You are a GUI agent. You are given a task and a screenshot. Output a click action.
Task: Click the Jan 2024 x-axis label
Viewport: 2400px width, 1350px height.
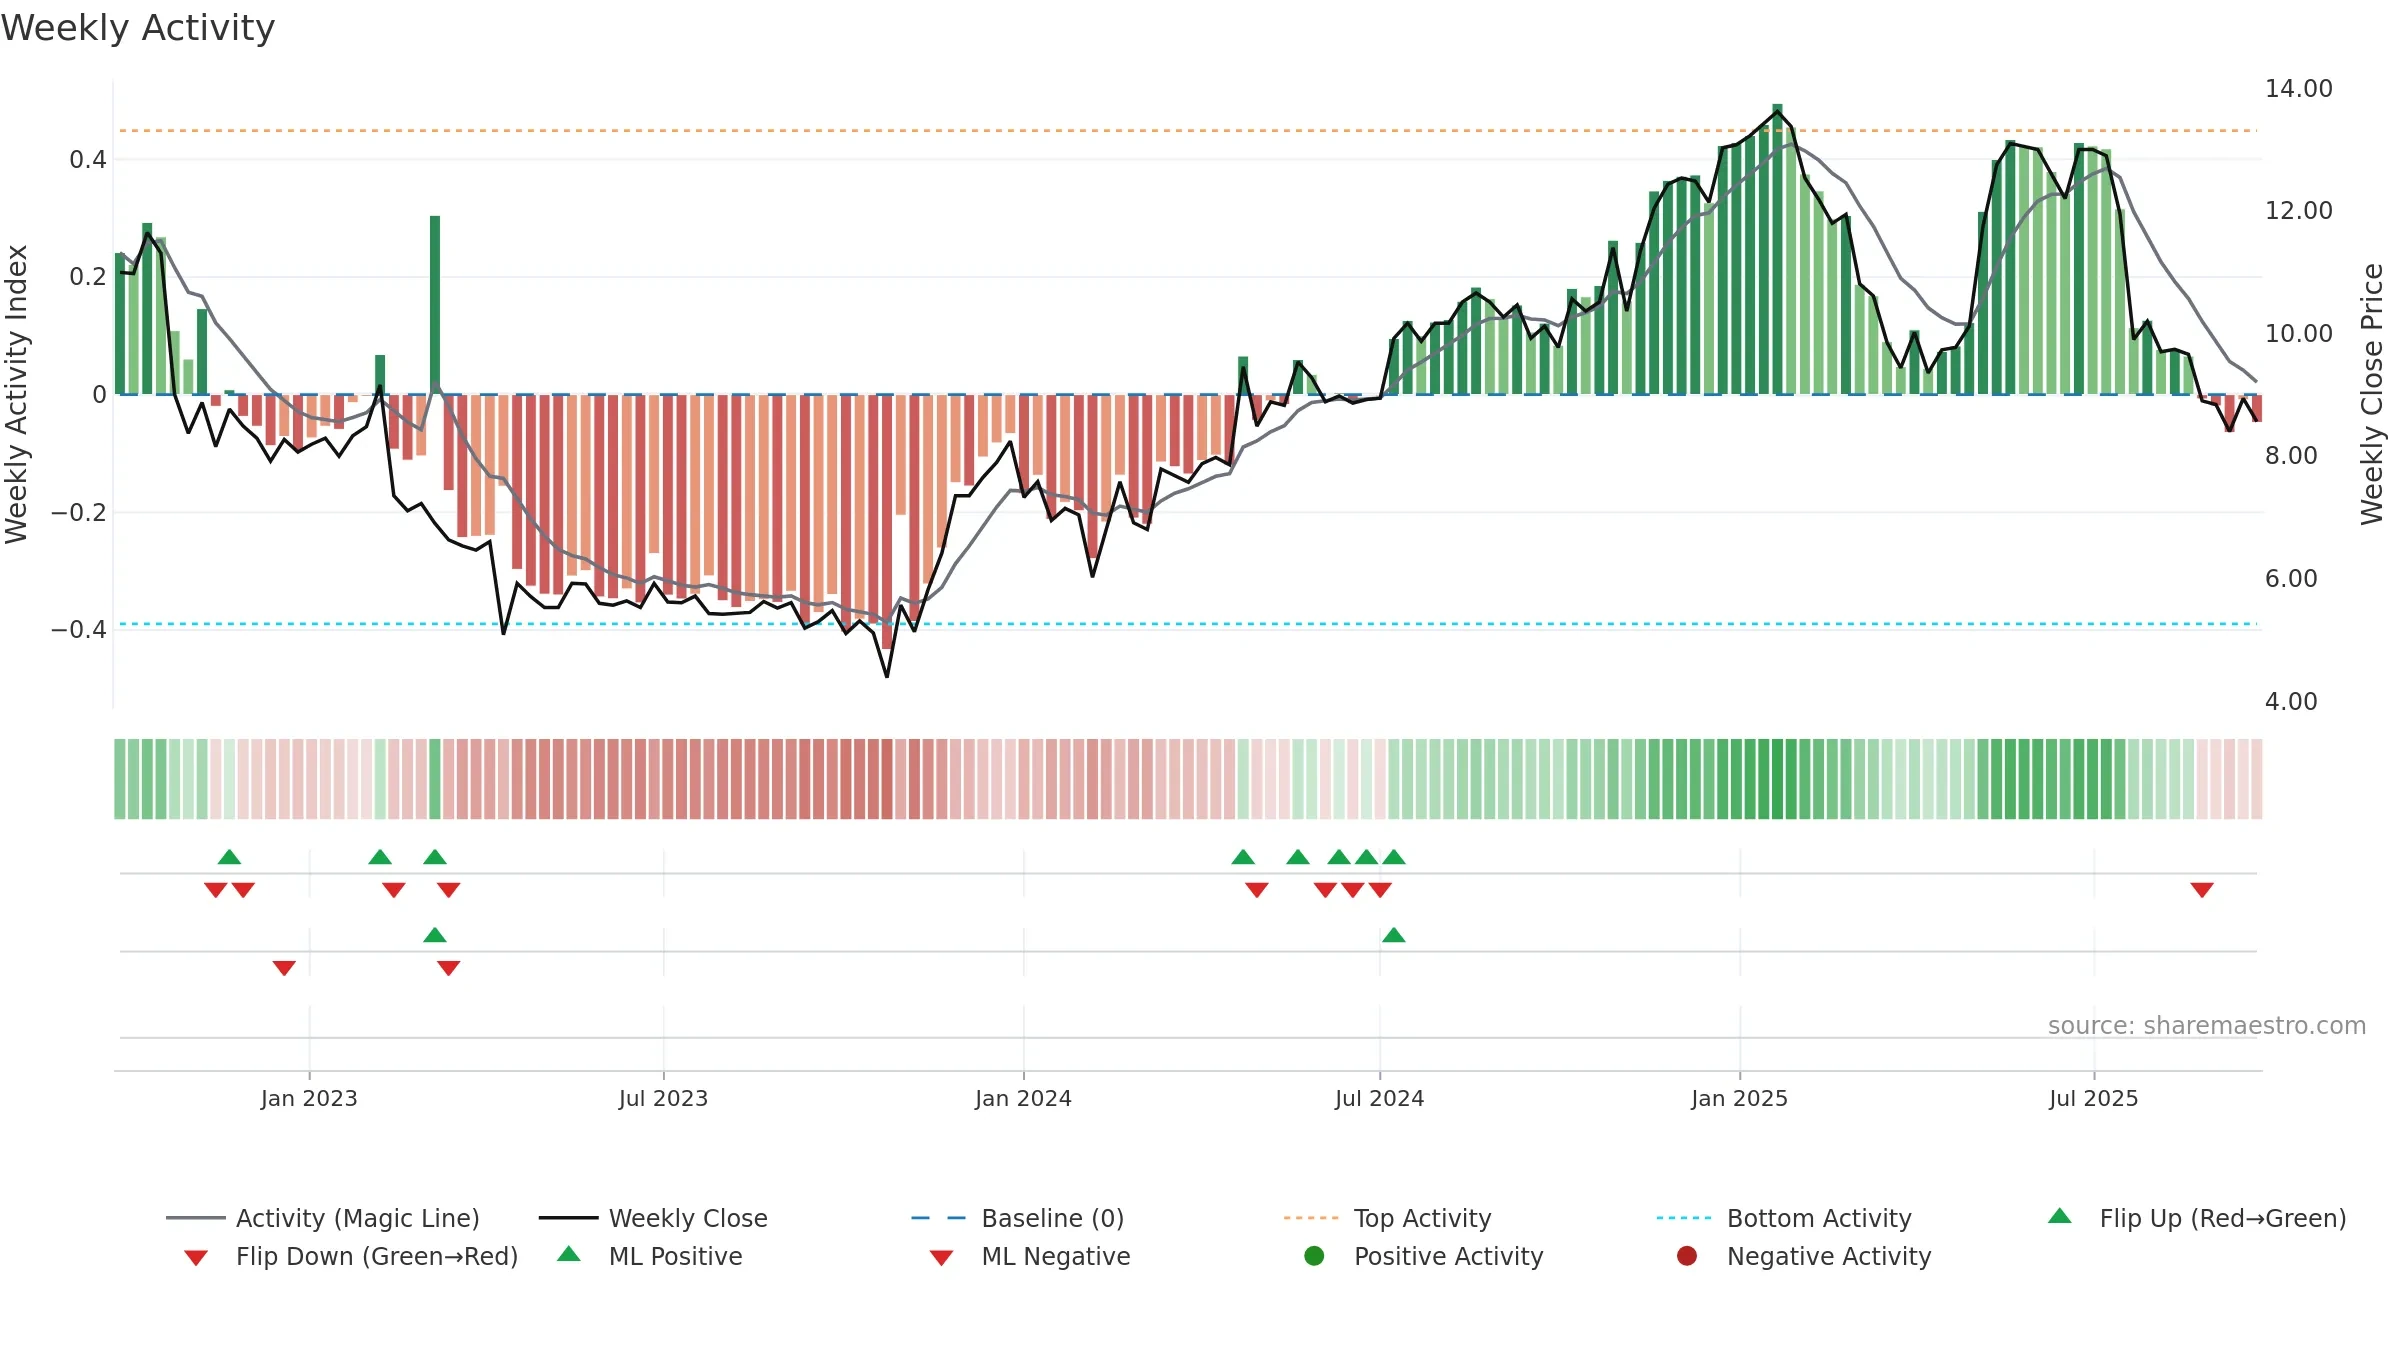(x=1023, y=1099)
